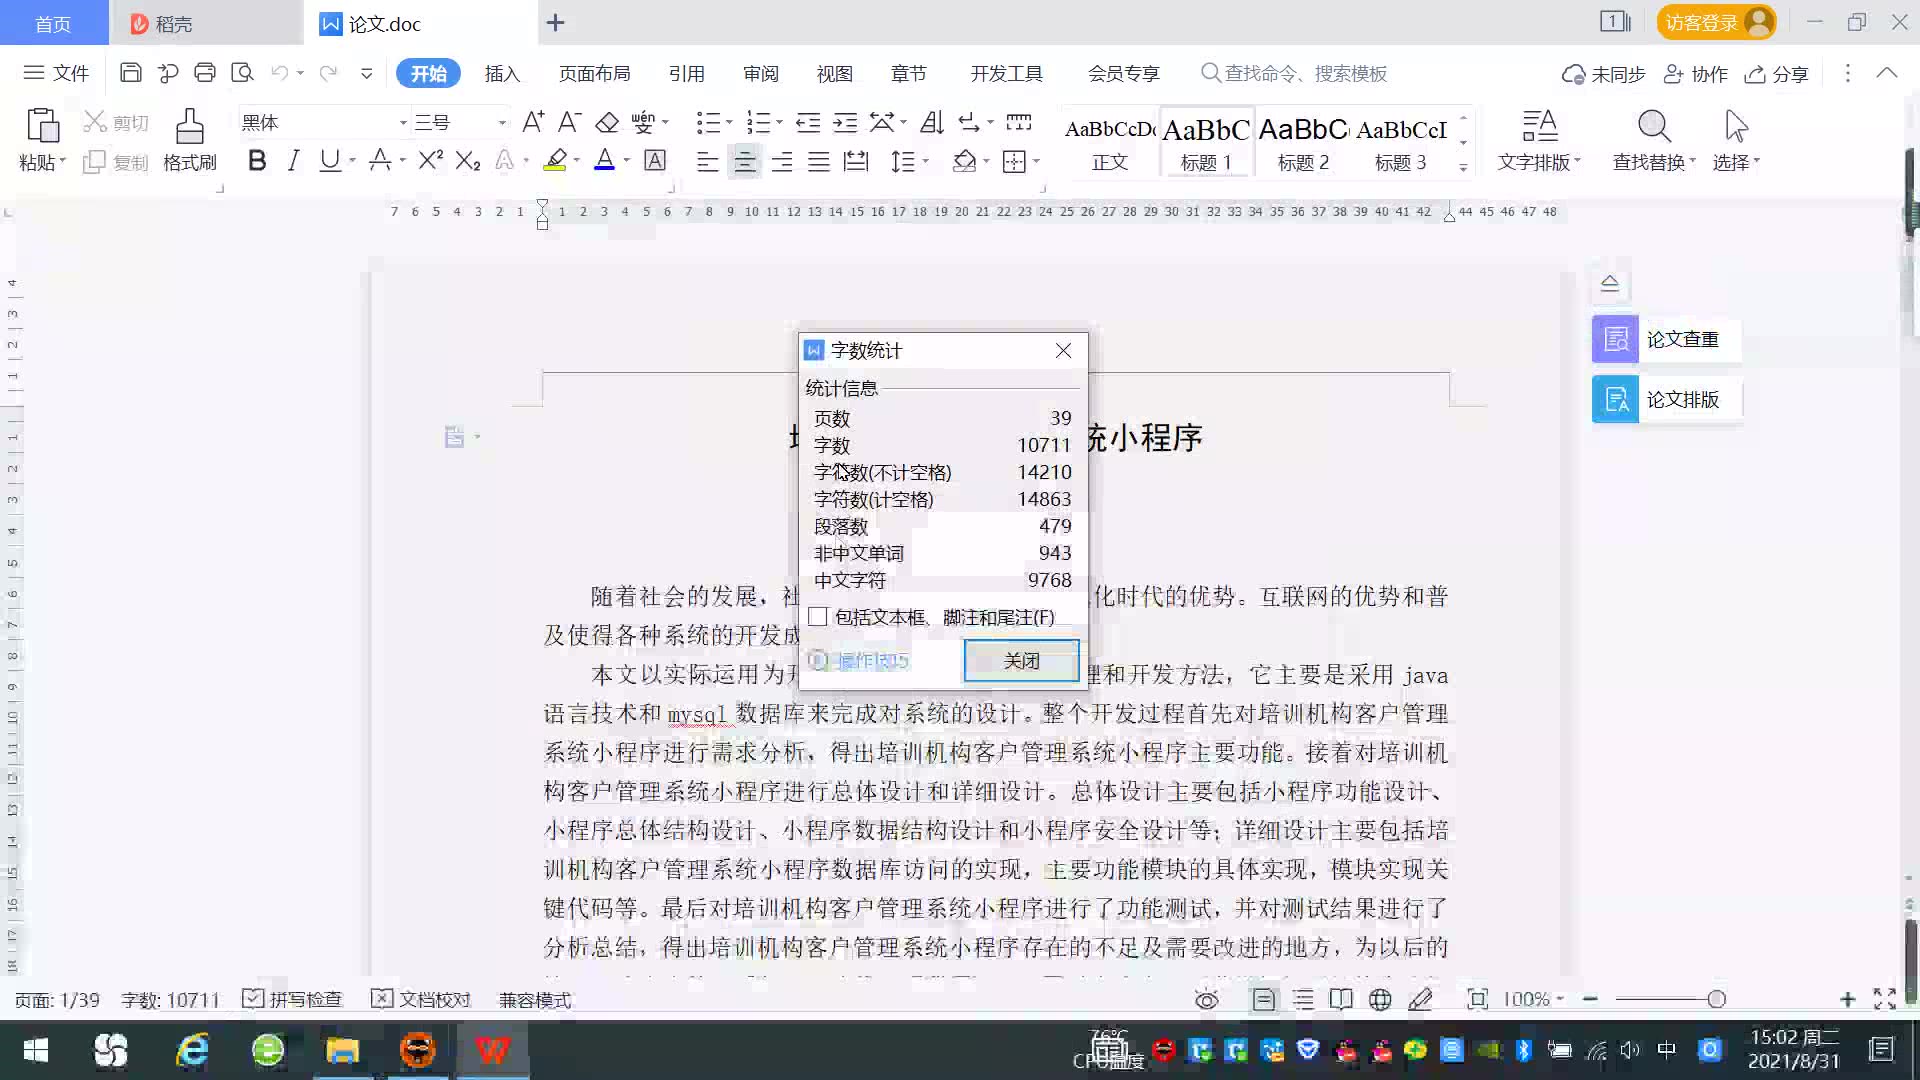The image size is (1920, 1080).
Task: Click the Save icon in quick toolbar
Action: point(130,73)
